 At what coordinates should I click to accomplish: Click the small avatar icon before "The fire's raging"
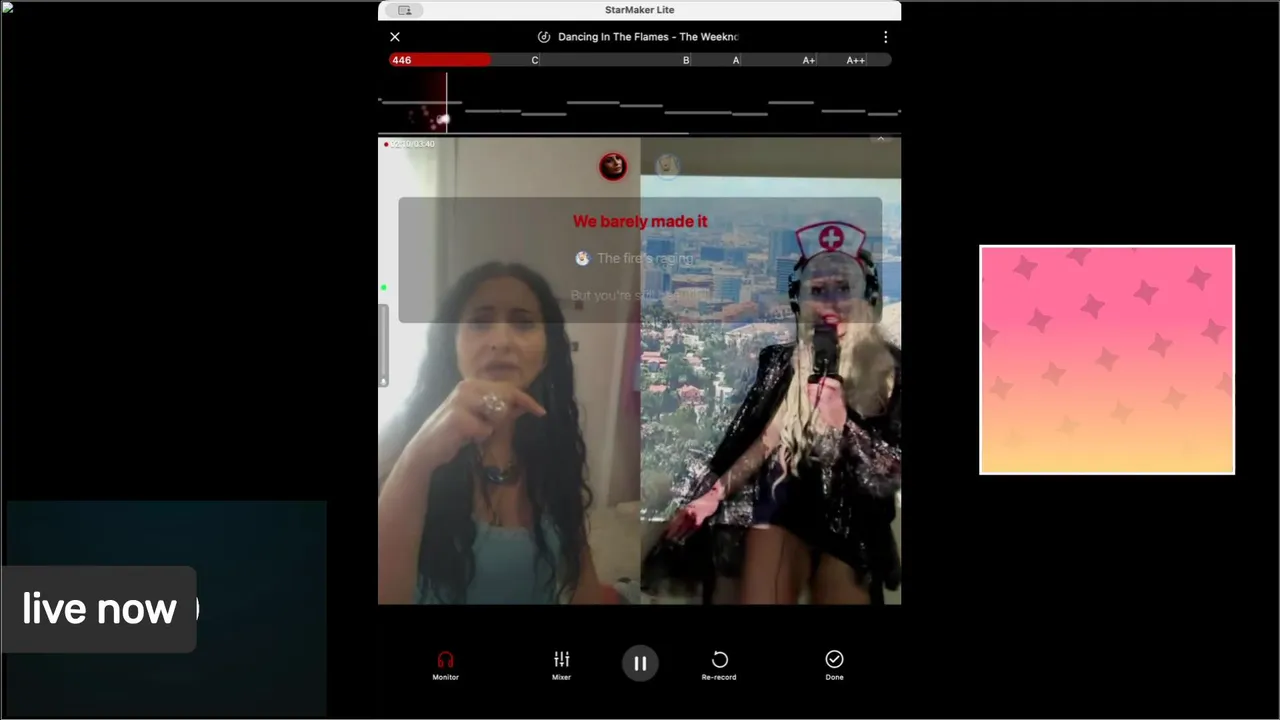(582, 258)
